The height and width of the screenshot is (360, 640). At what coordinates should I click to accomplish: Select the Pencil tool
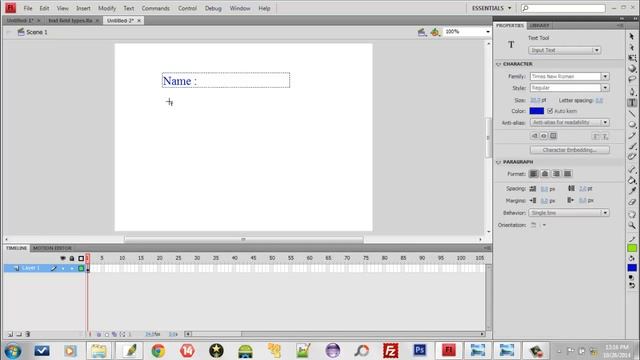click(632, 136)
